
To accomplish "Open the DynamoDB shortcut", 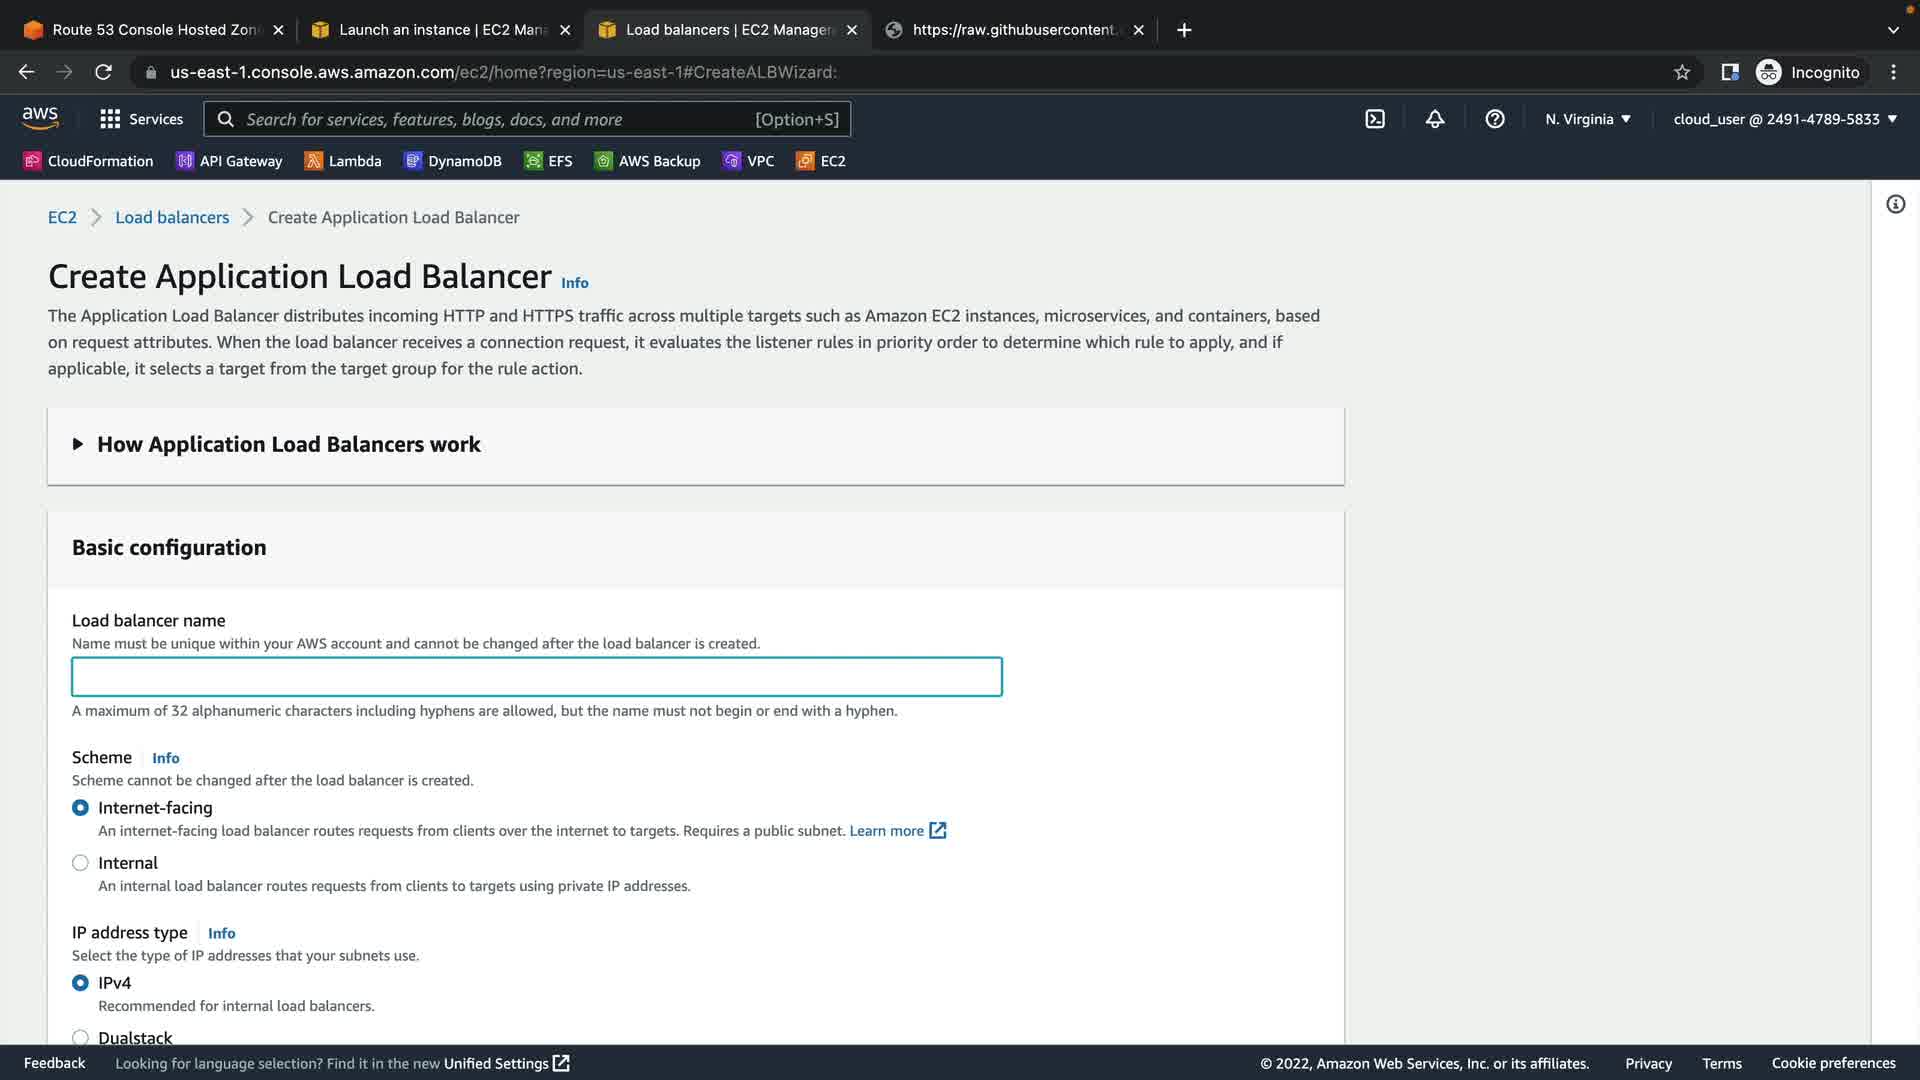I will (453, 161).
